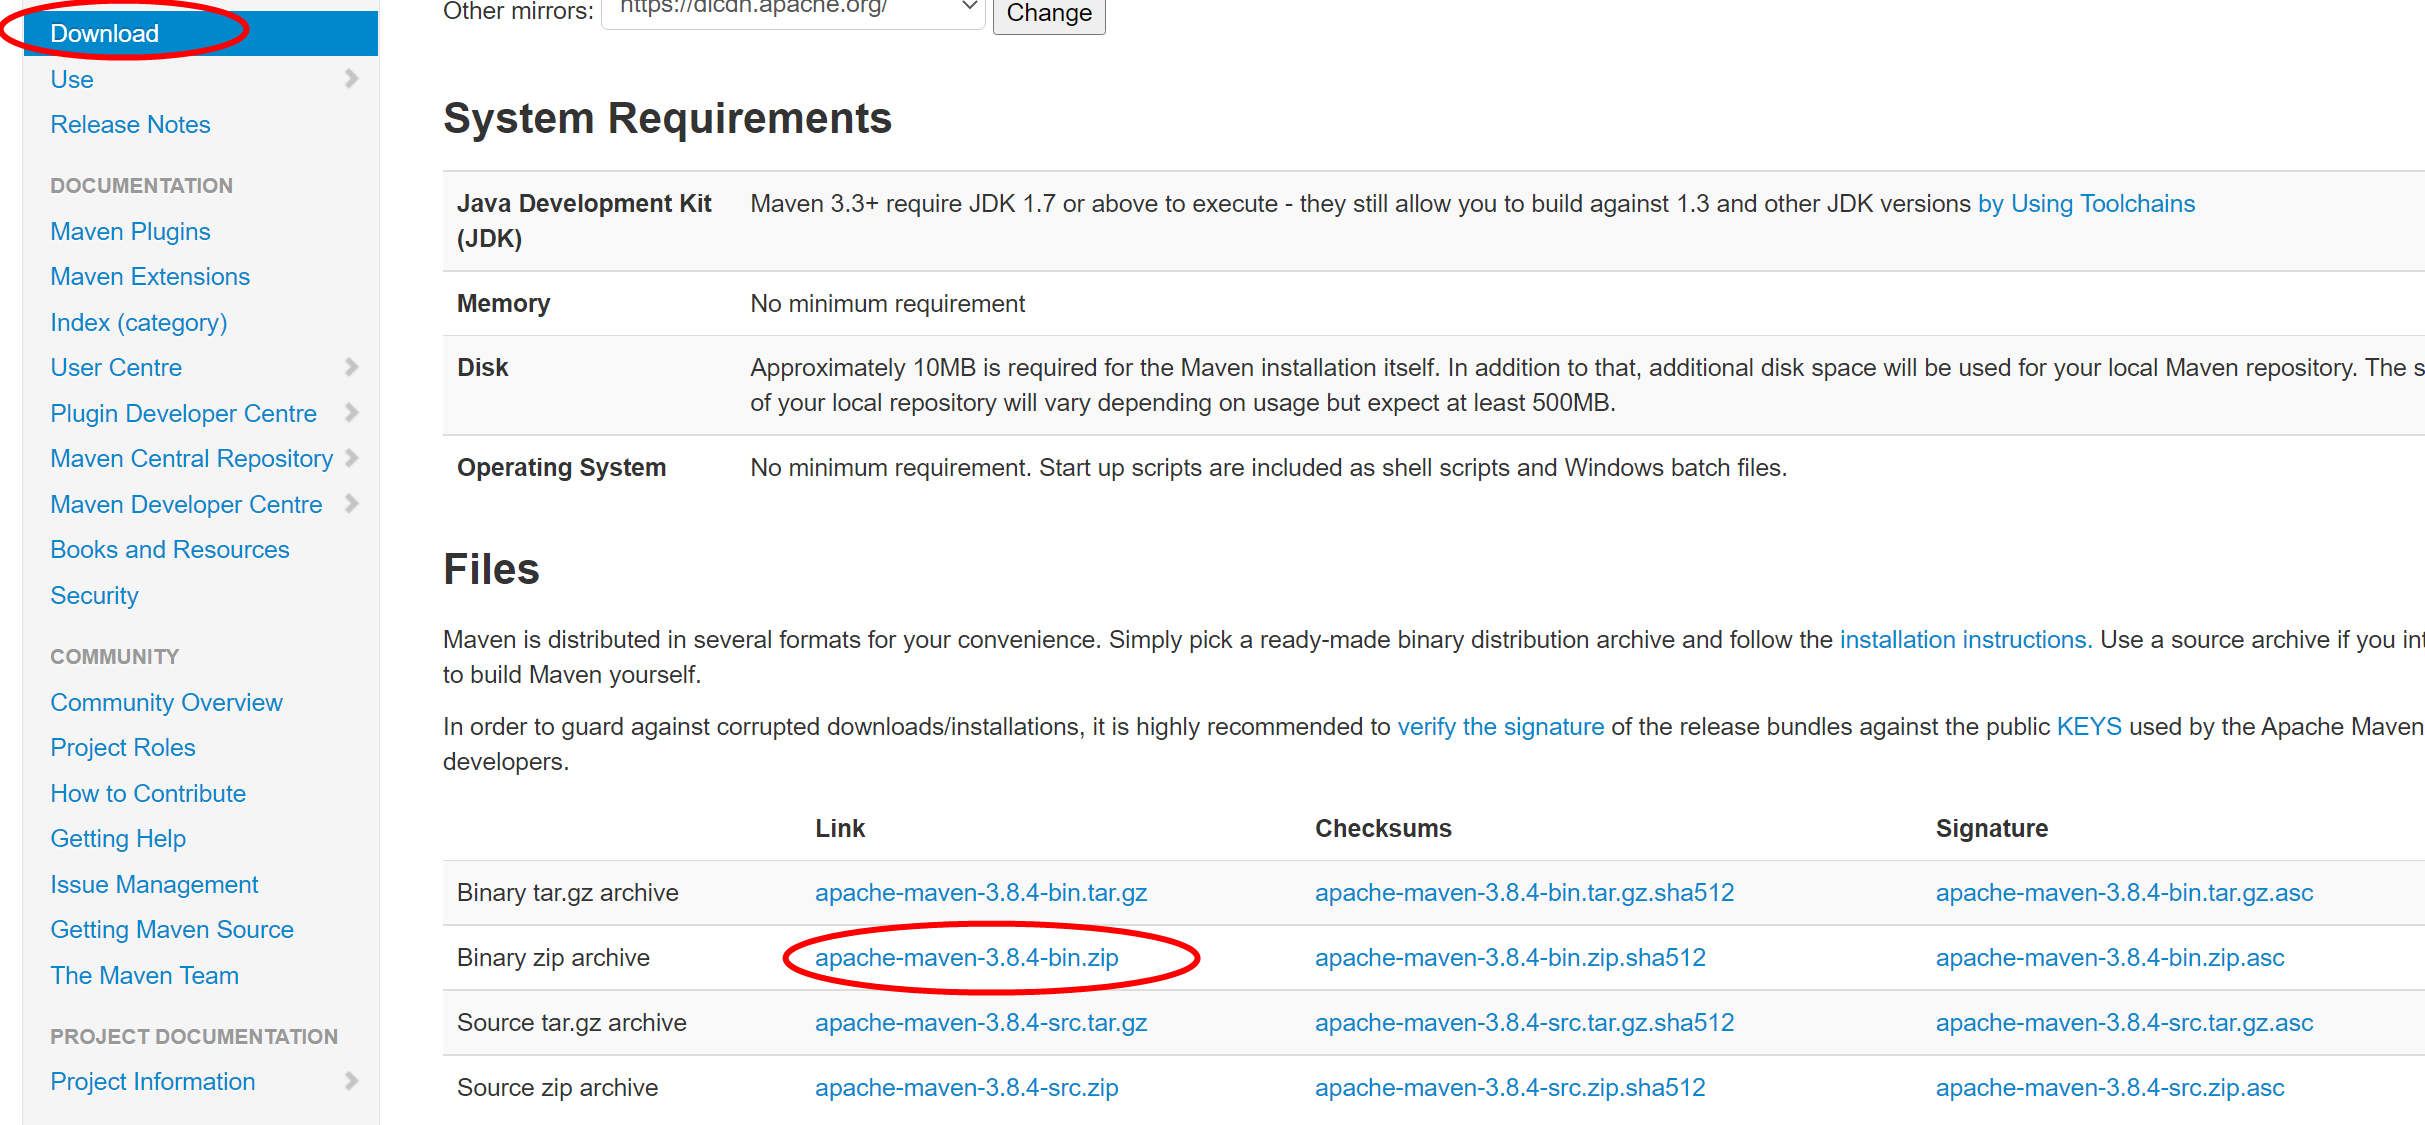This screenshot has width=2425, height=1125.
Task: Expand the Use submenu chevron
Action: click(351, 78)
